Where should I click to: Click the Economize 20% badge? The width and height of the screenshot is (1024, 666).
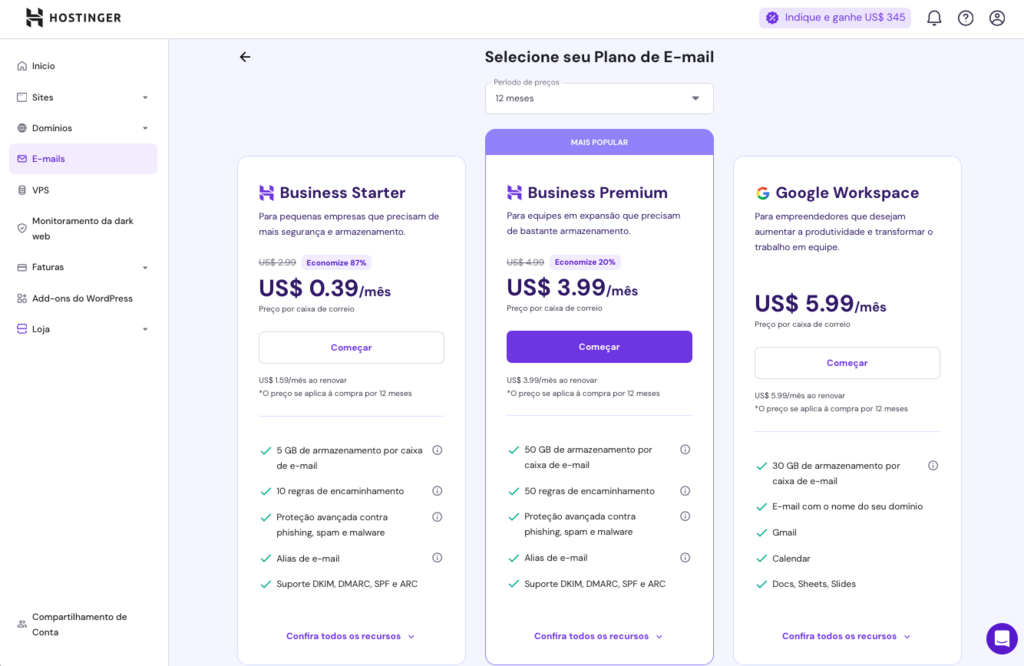coord(584,262)
